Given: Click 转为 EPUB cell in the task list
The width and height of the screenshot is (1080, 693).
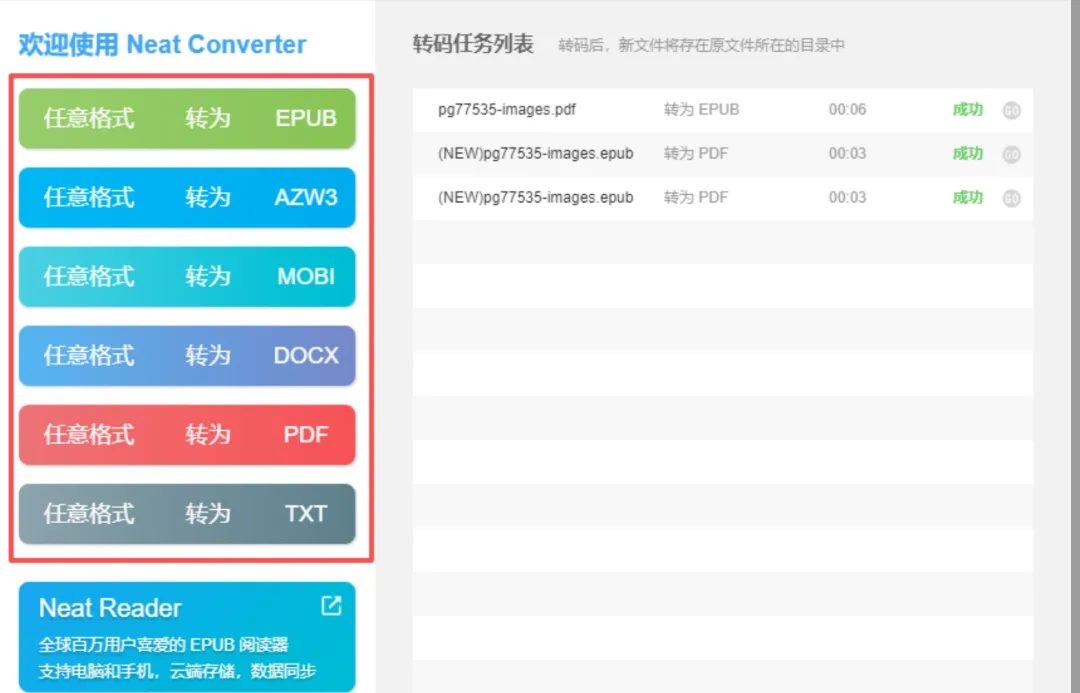Looking at the screenshot, I should tap(701, 110).
